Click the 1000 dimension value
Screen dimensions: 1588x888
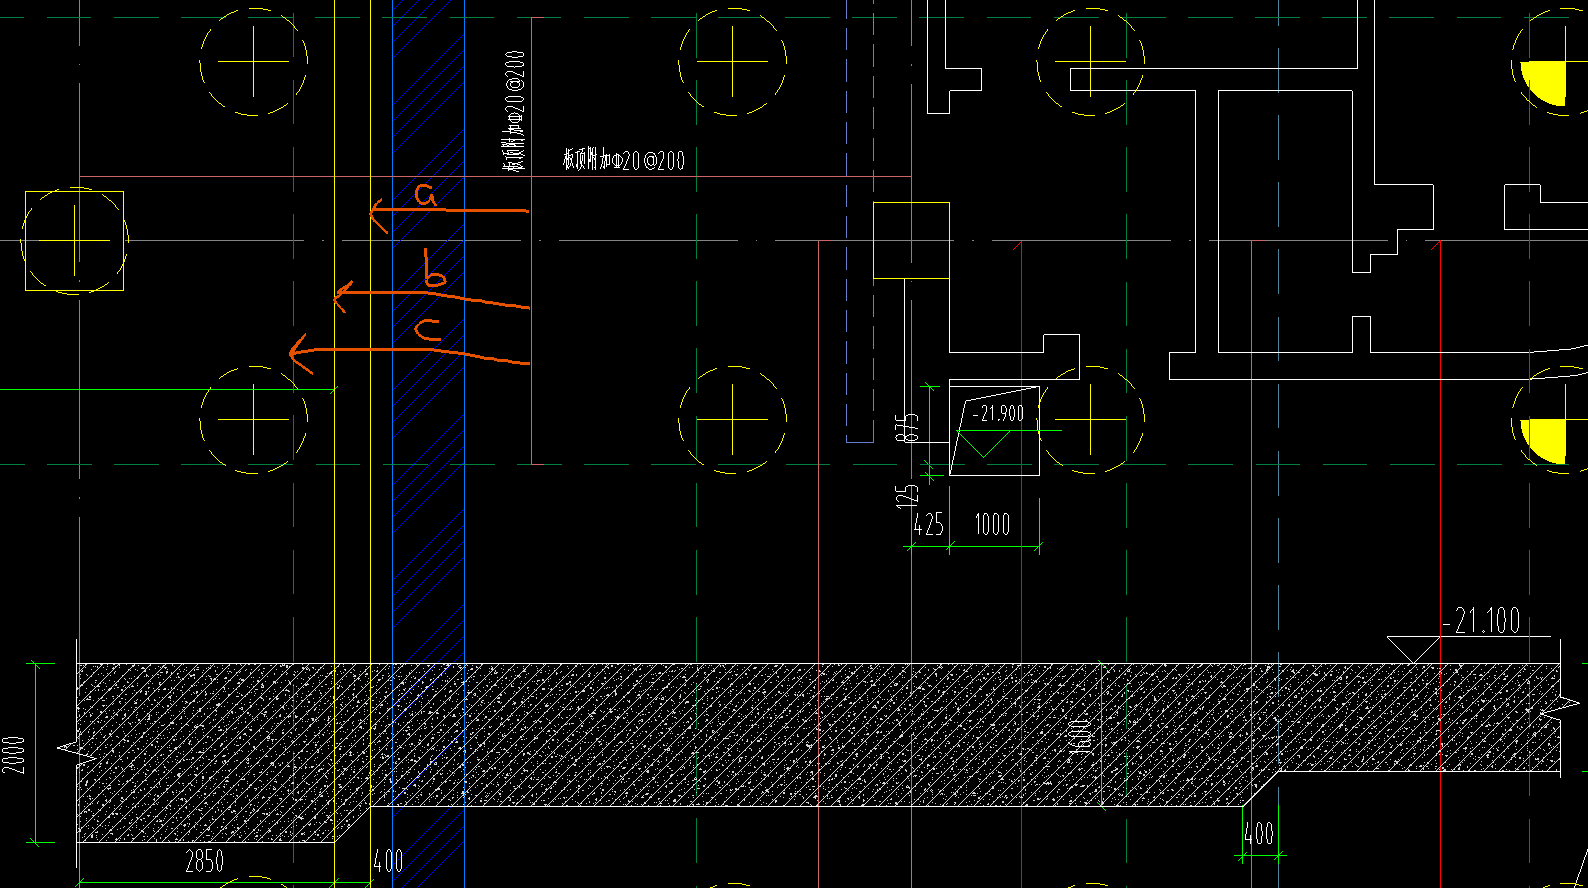992,524
